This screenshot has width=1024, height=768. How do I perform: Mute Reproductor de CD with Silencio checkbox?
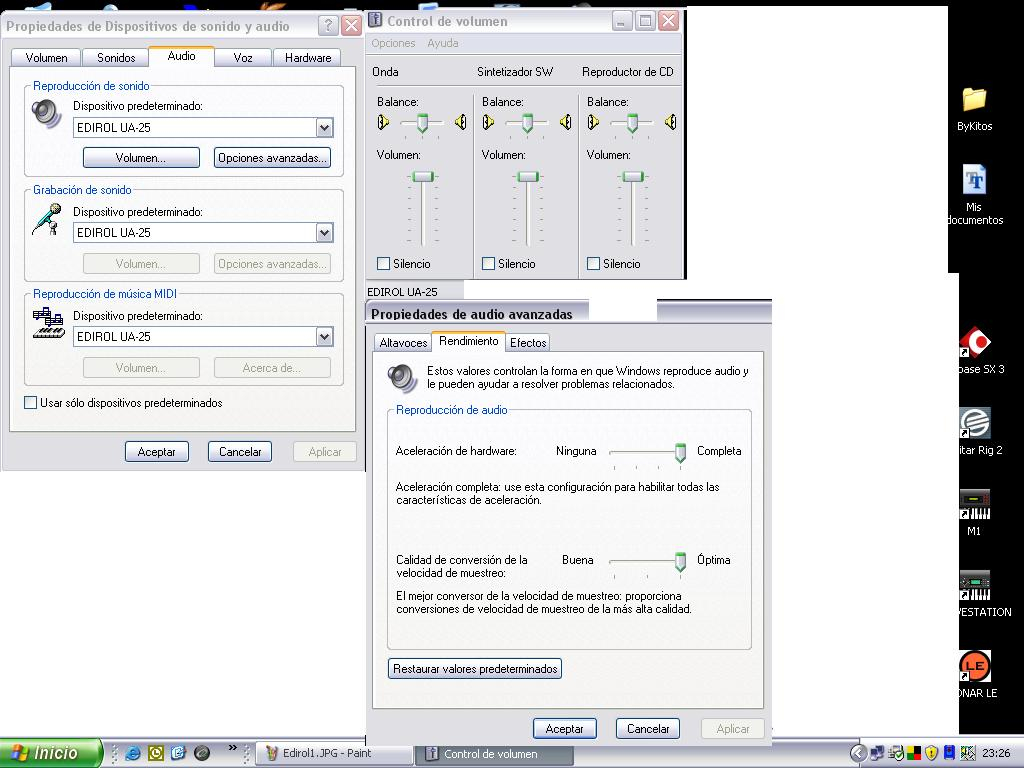[x=593, y=263]
